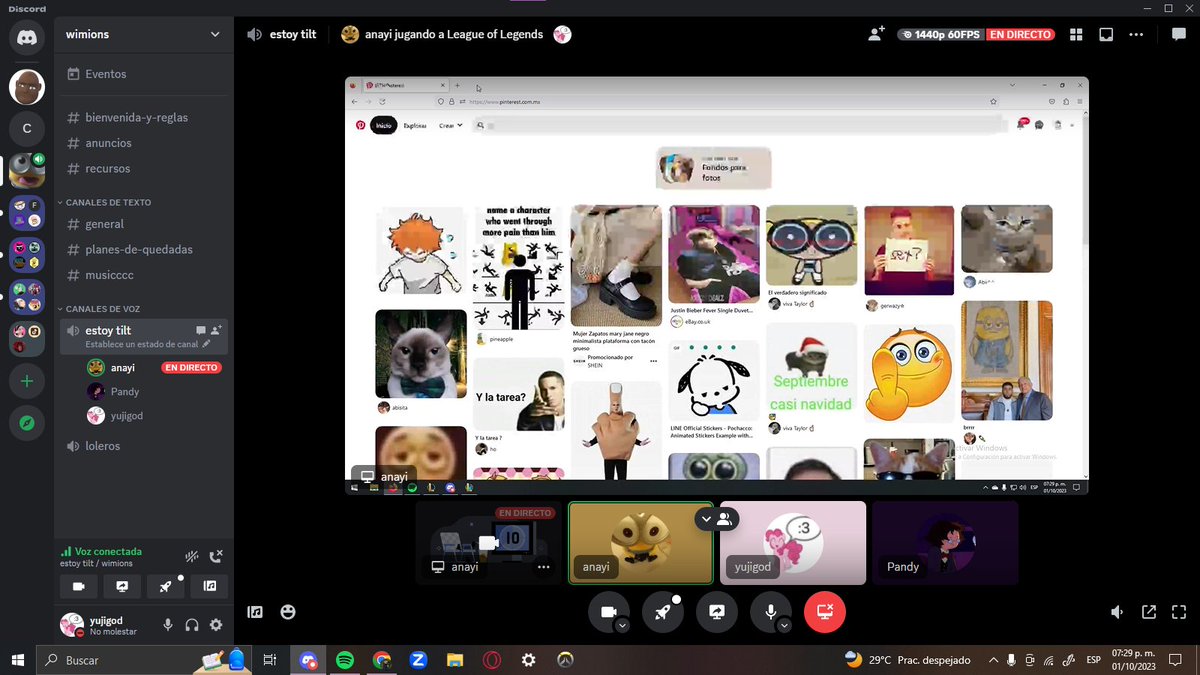Pop out the call using header window icon

1106,34
